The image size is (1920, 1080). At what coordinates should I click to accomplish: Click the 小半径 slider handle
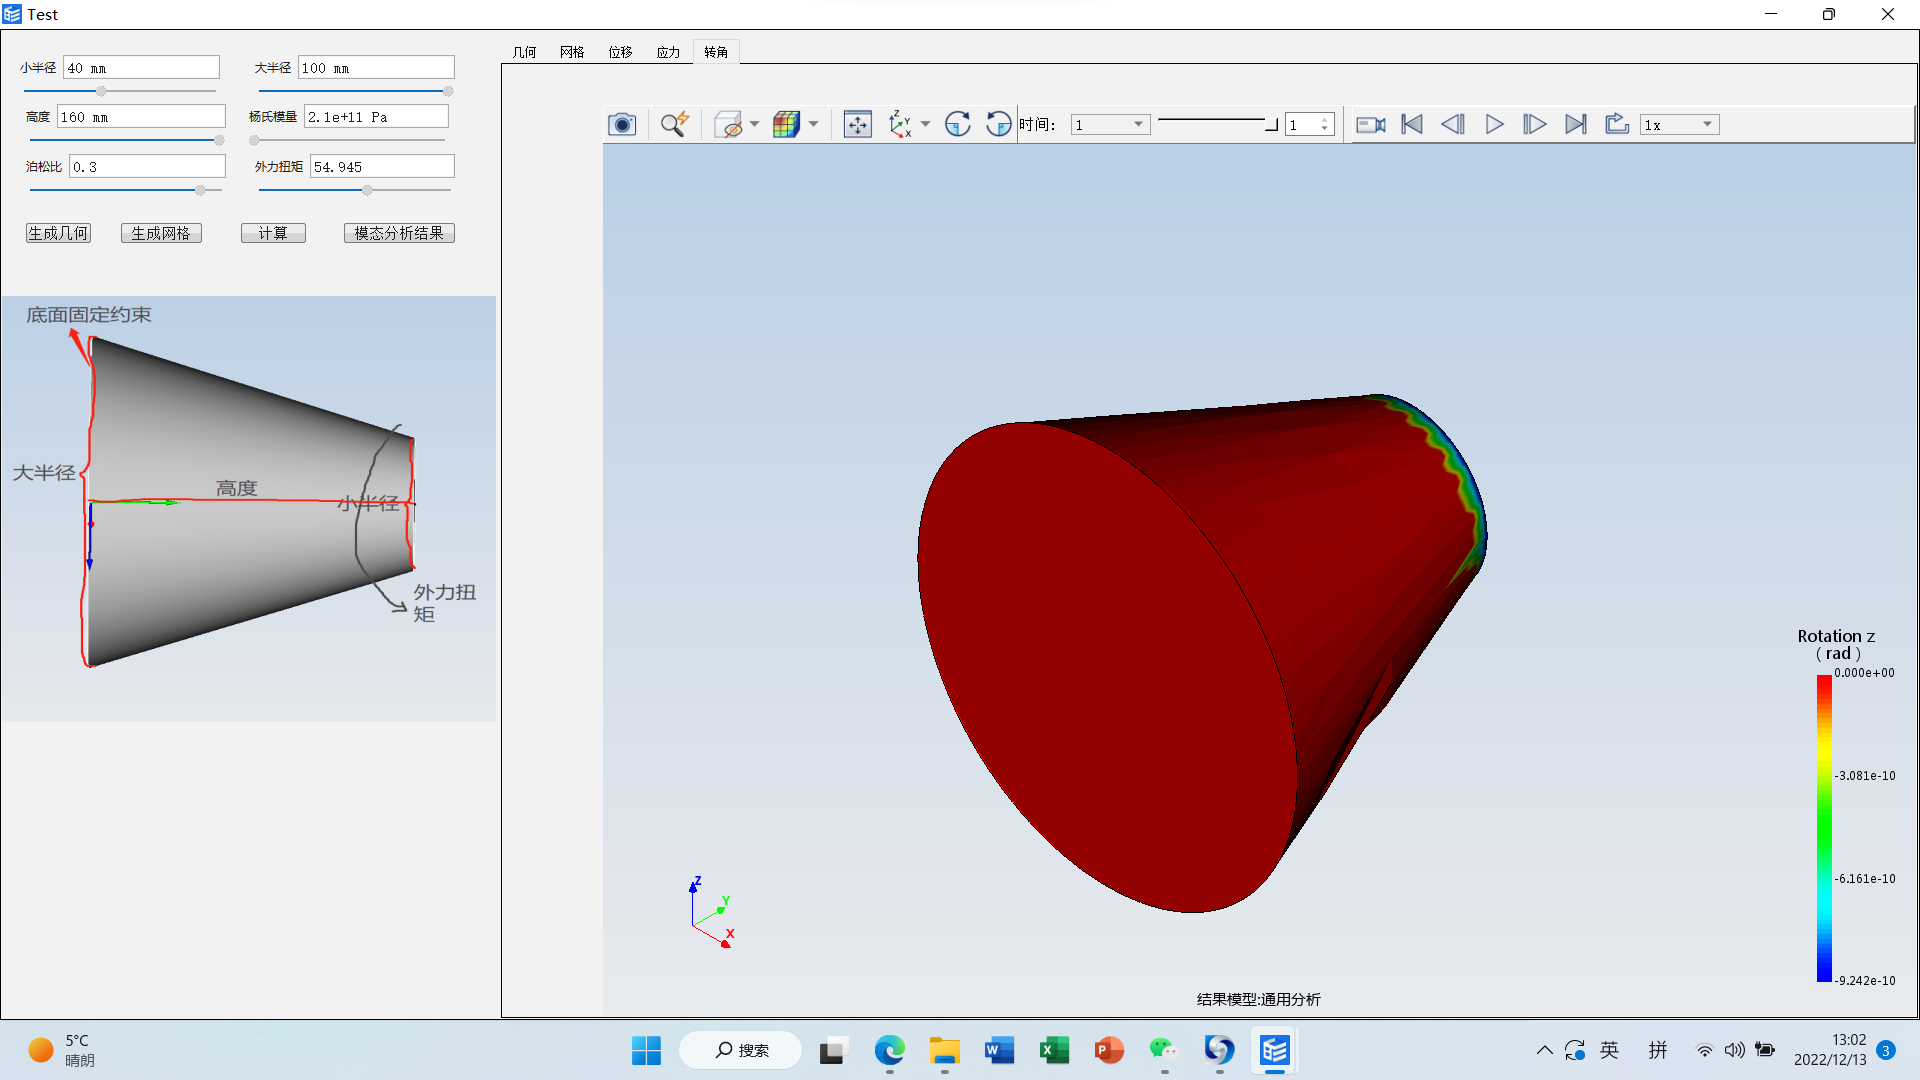pos(101,92)
